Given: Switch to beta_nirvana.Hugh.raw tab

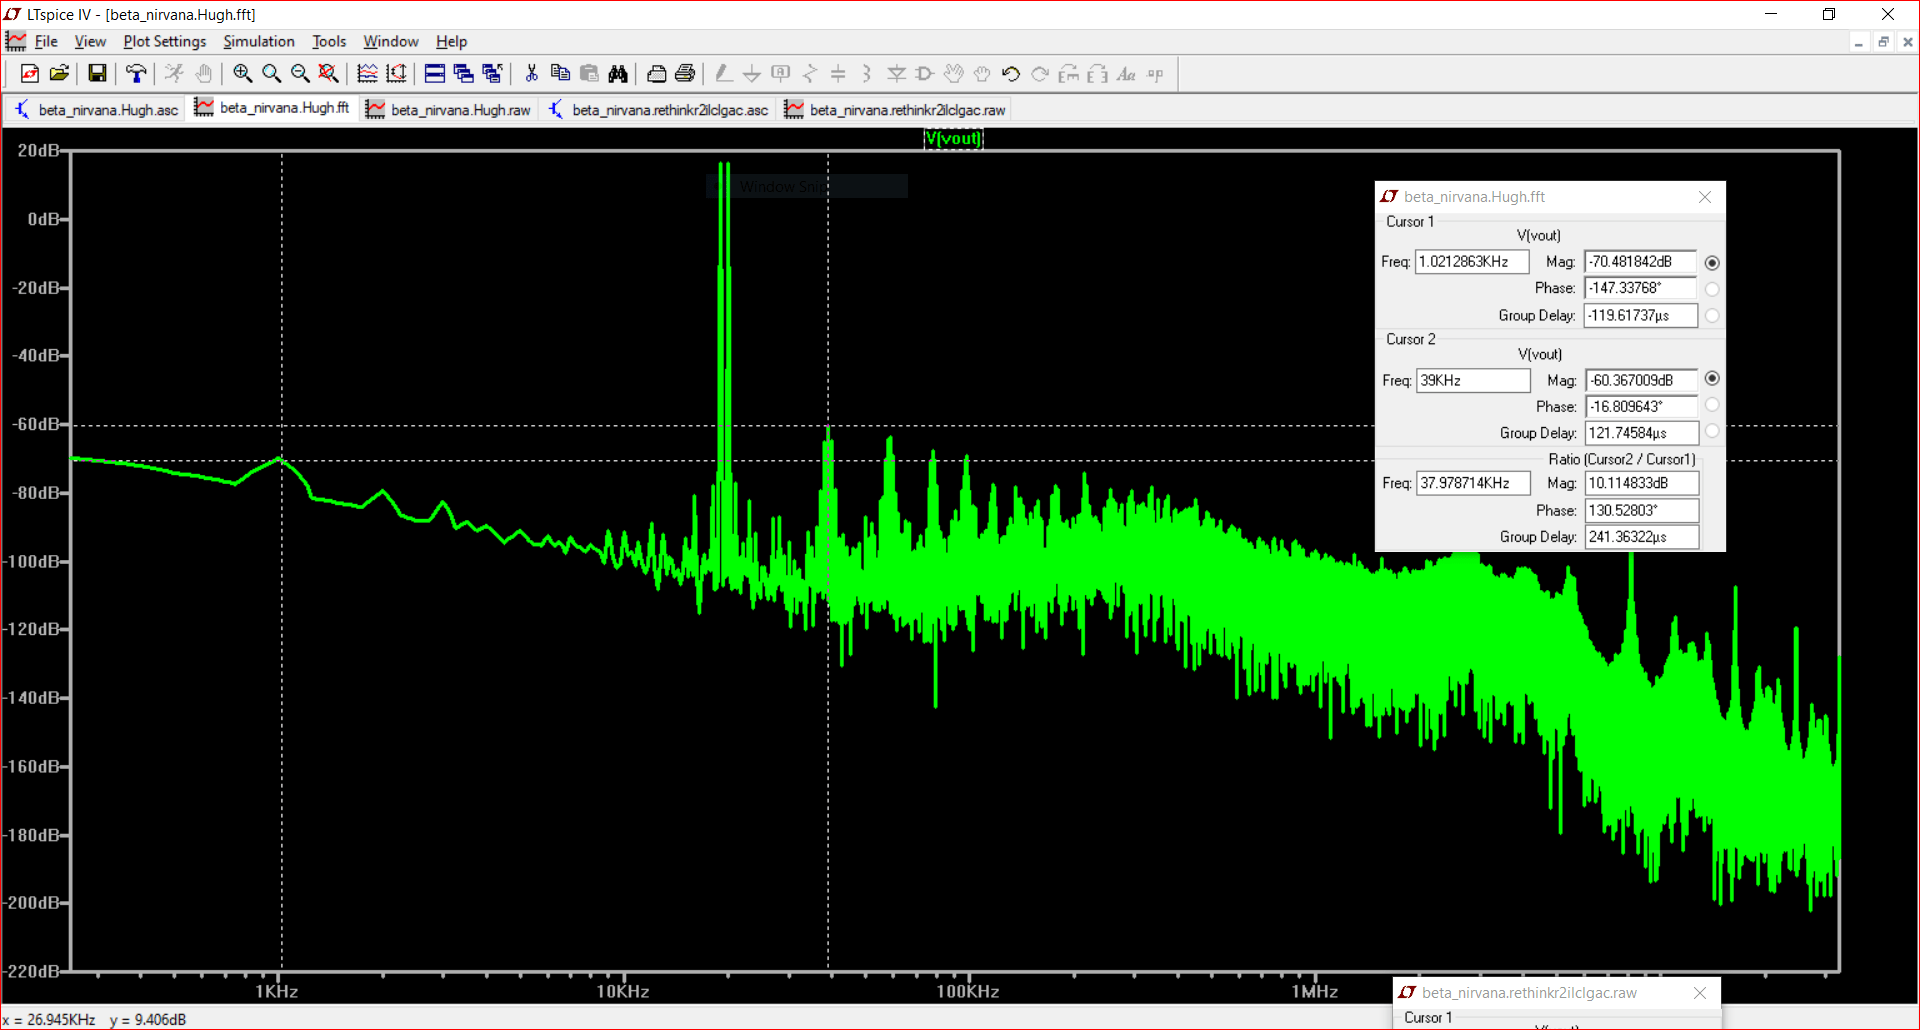Looking at the screenshot, I should pyautogui.click(x=449, y=110).
